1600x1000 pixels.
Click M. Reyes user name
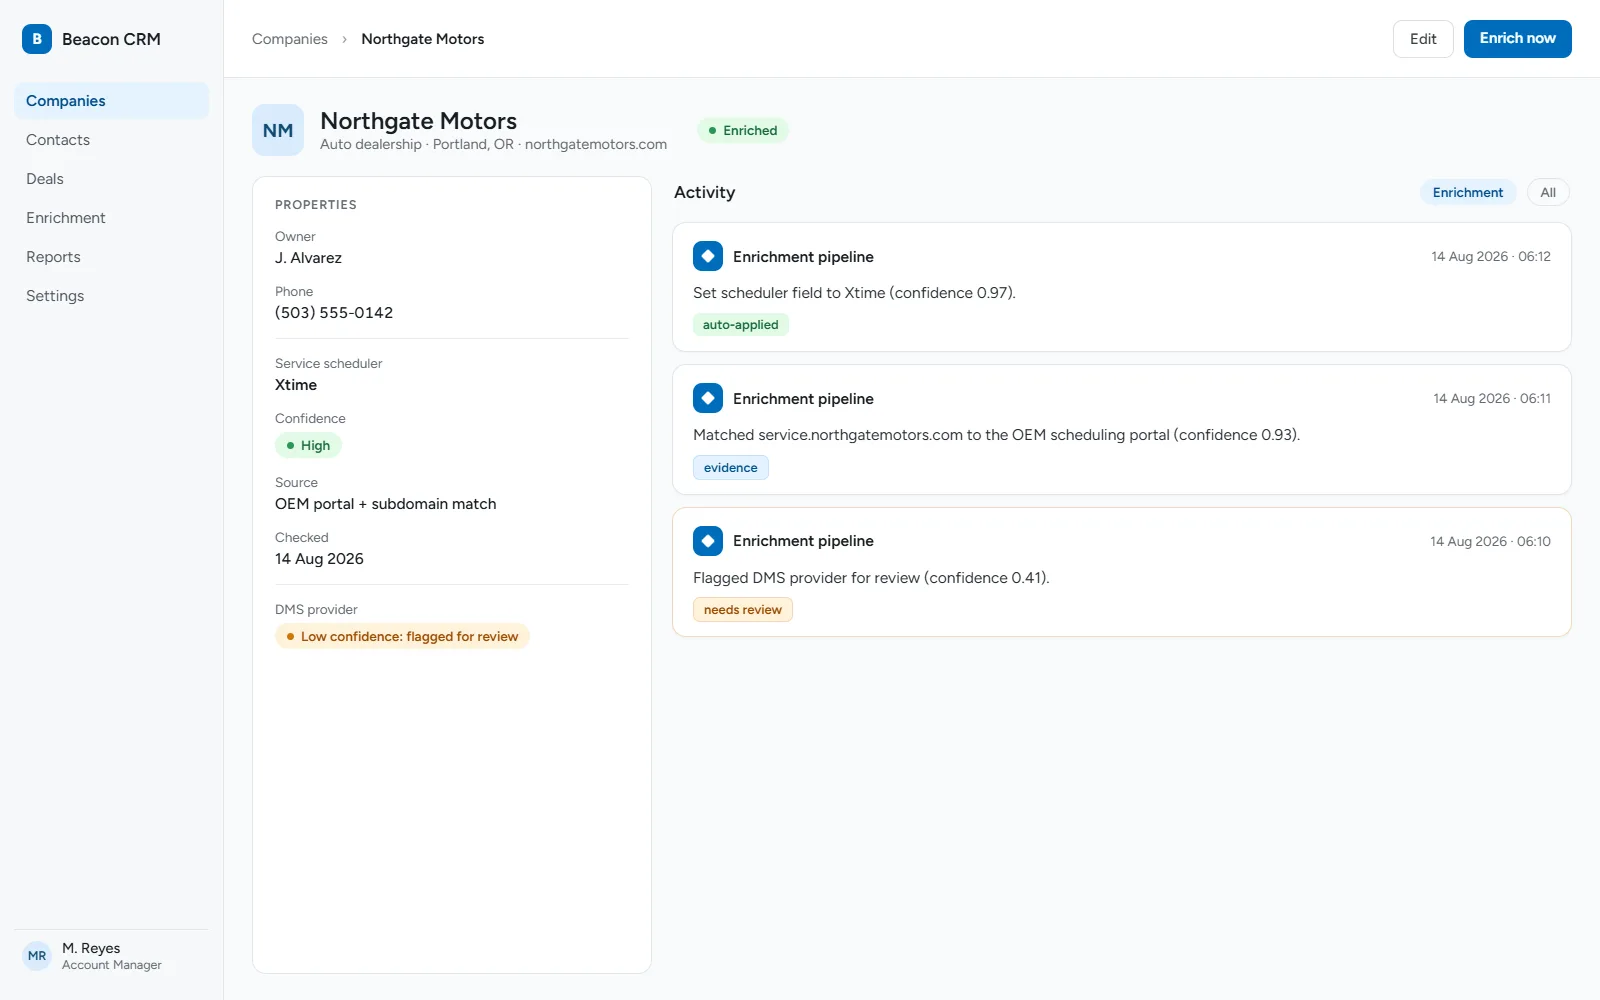click(91, 948)
